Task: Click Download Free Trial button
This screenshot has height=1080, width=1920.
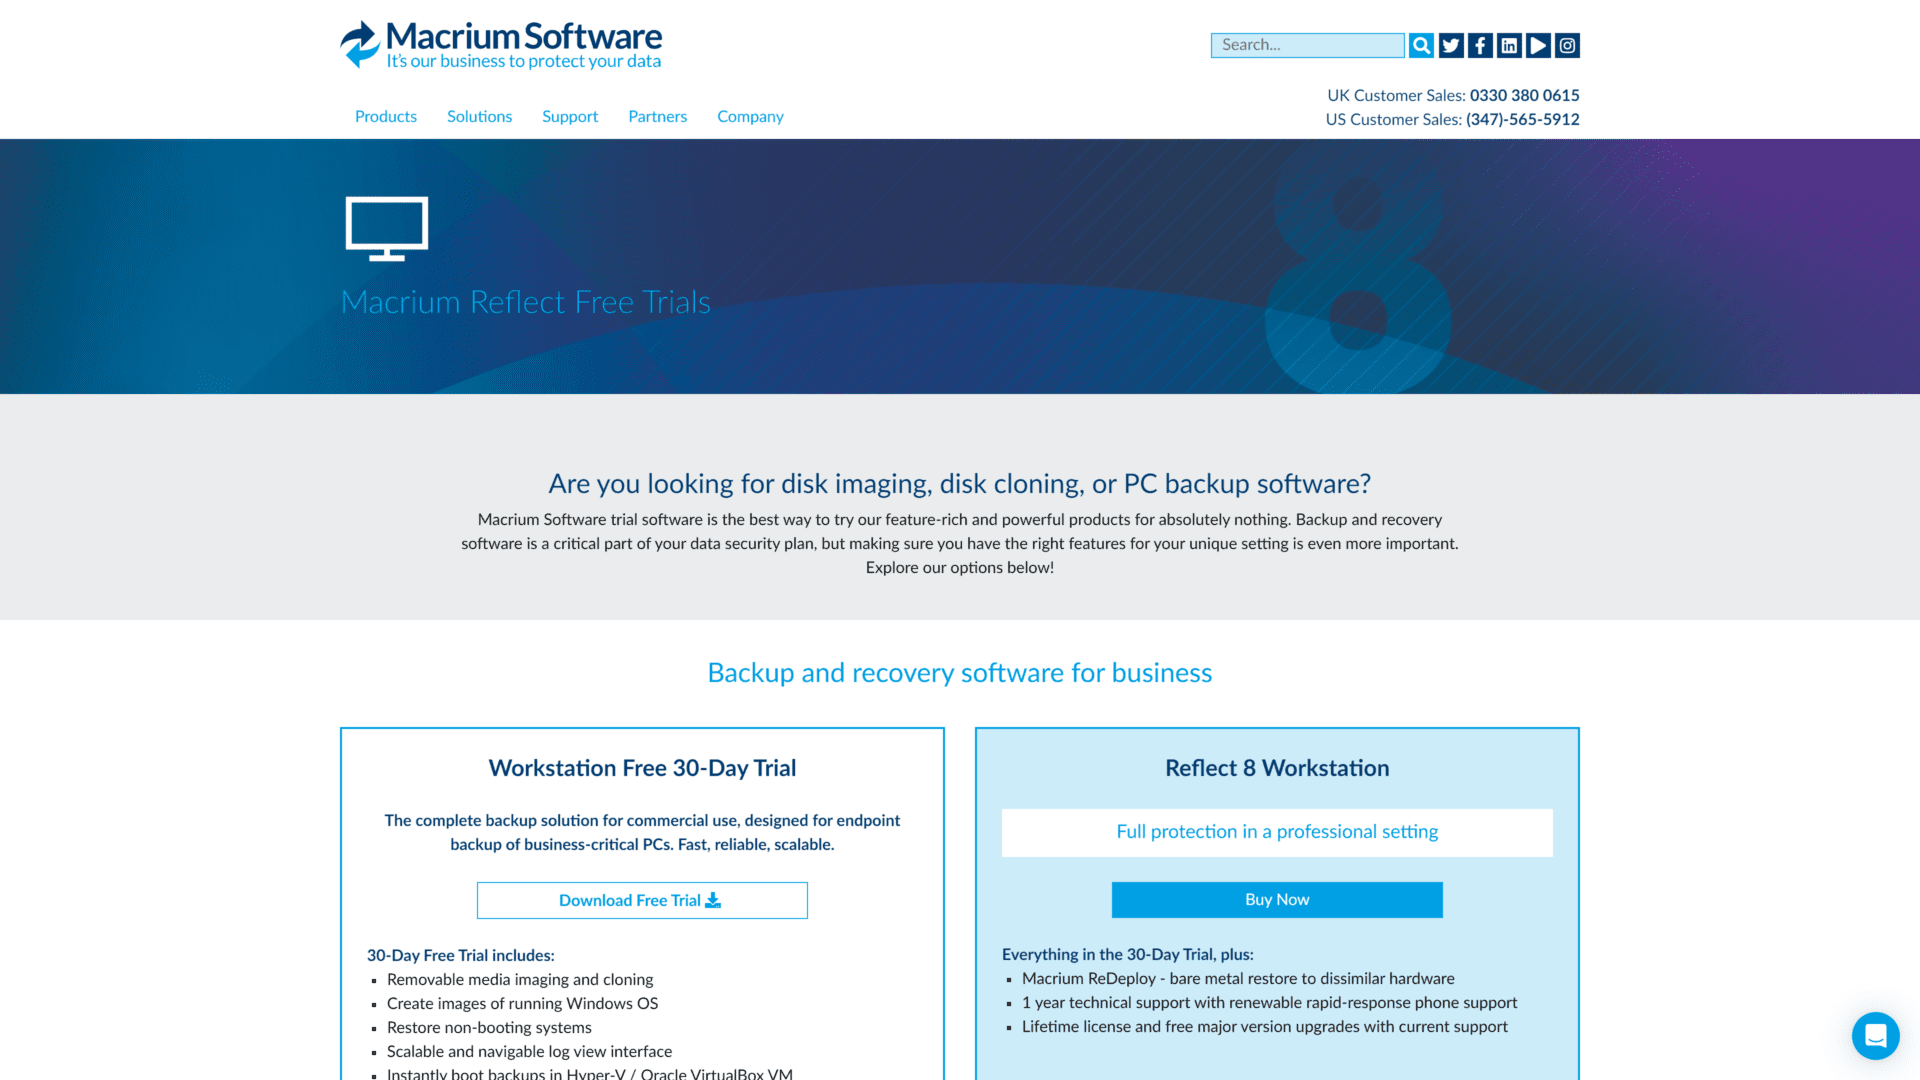Action: click(642, 899)
